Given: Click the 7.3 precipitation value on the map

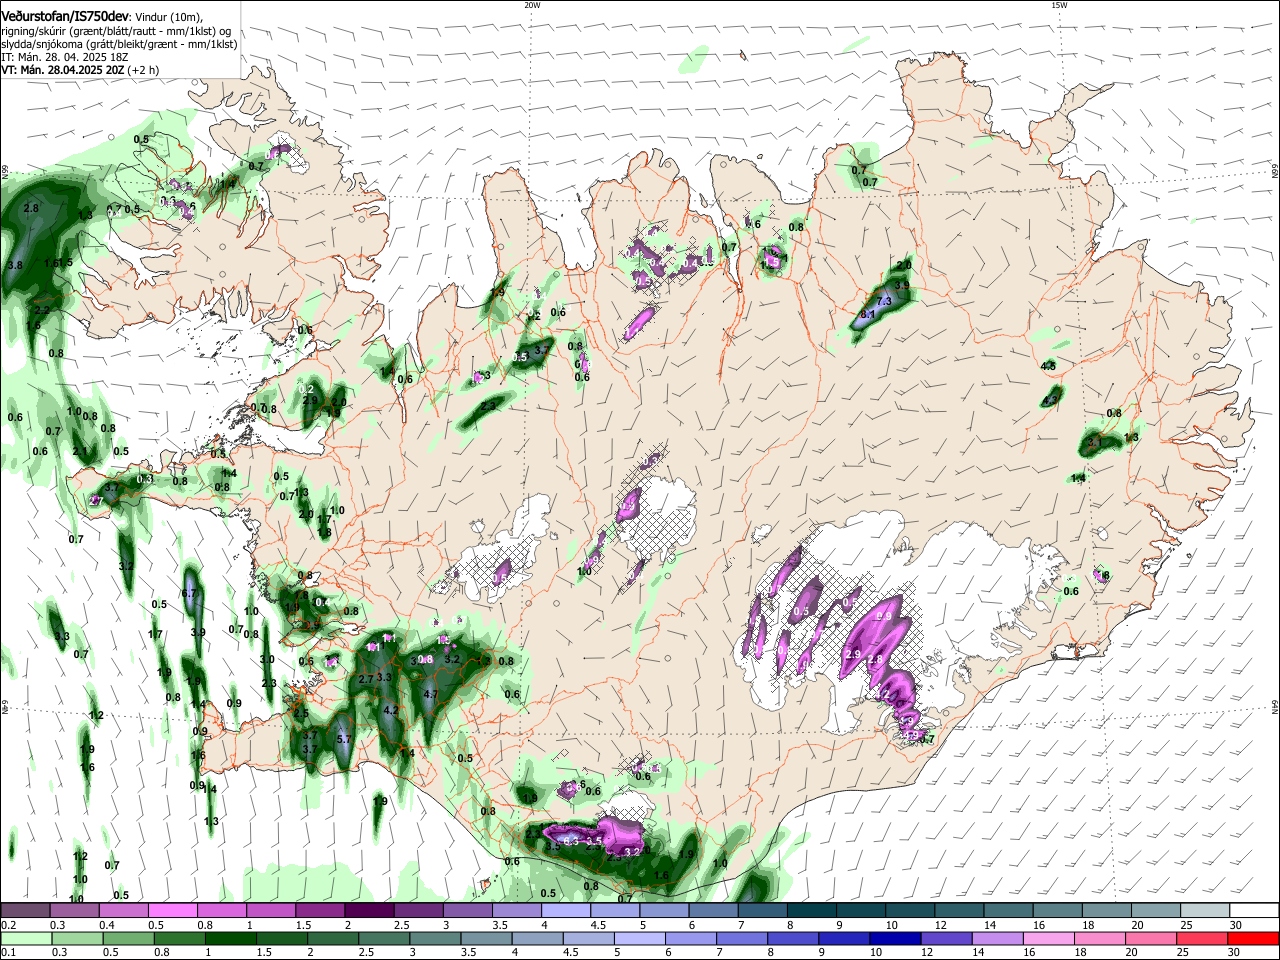Looking at the screenshot, I should (884, 301).
